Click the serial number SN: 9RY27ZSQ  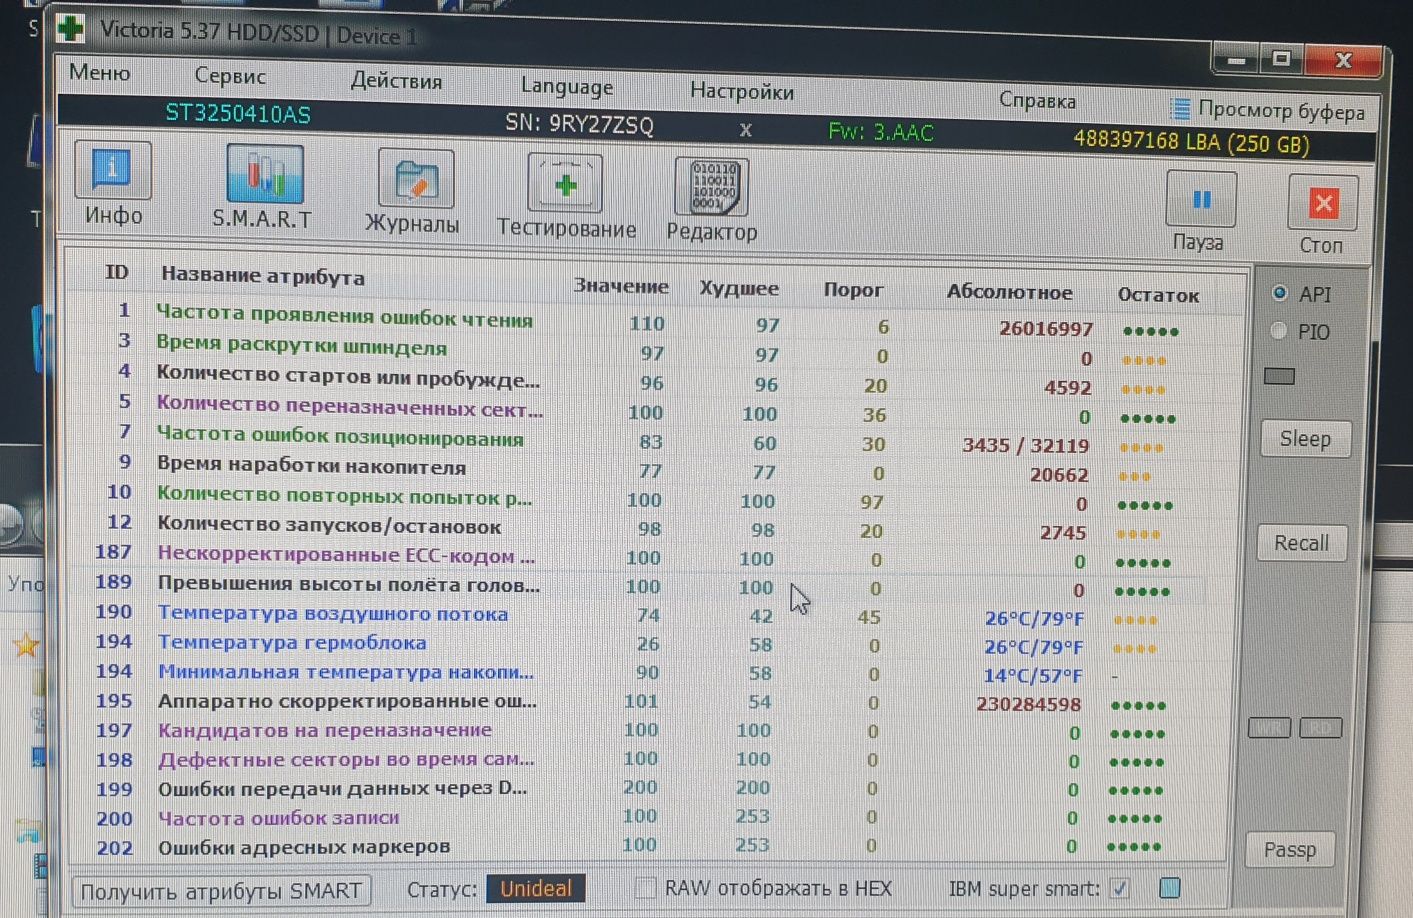[x=579, y=125]
